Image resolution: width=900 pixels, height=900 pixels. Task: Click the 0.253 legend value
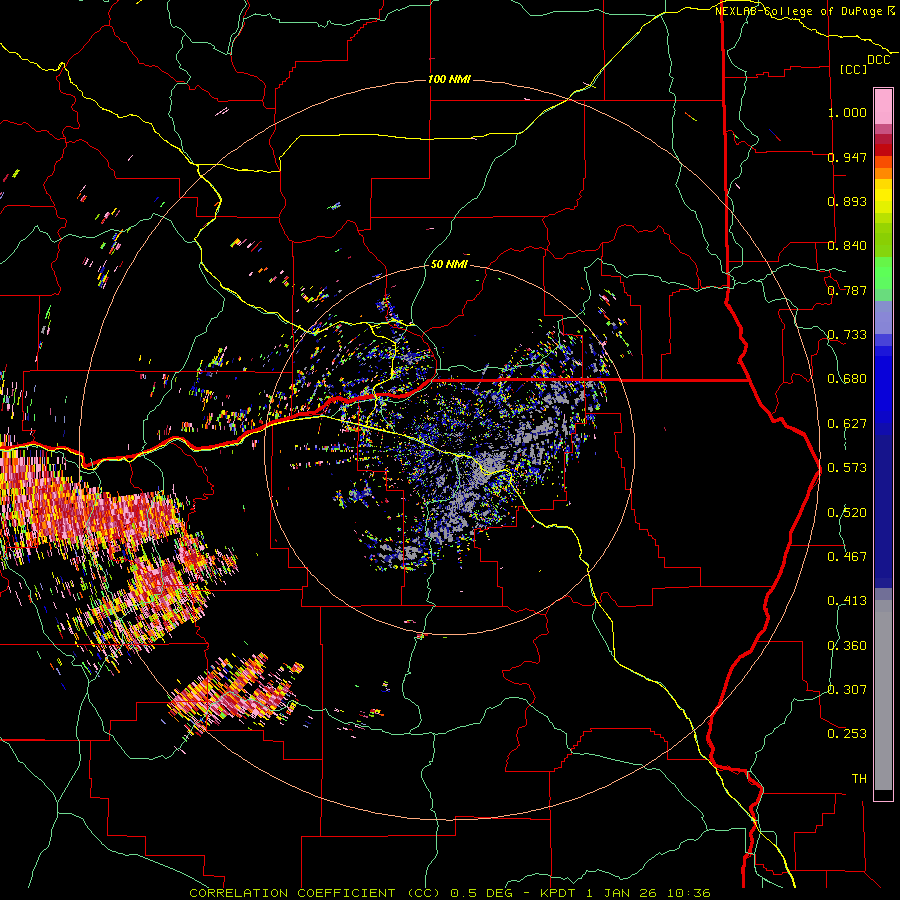(847, 734)
